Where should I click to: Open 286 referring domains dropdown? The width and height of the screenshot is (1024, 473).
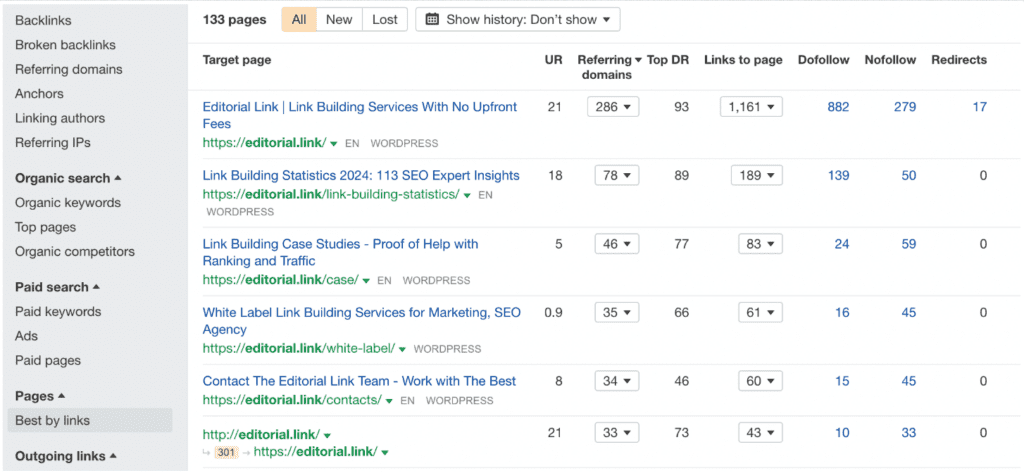pos(613,106)
